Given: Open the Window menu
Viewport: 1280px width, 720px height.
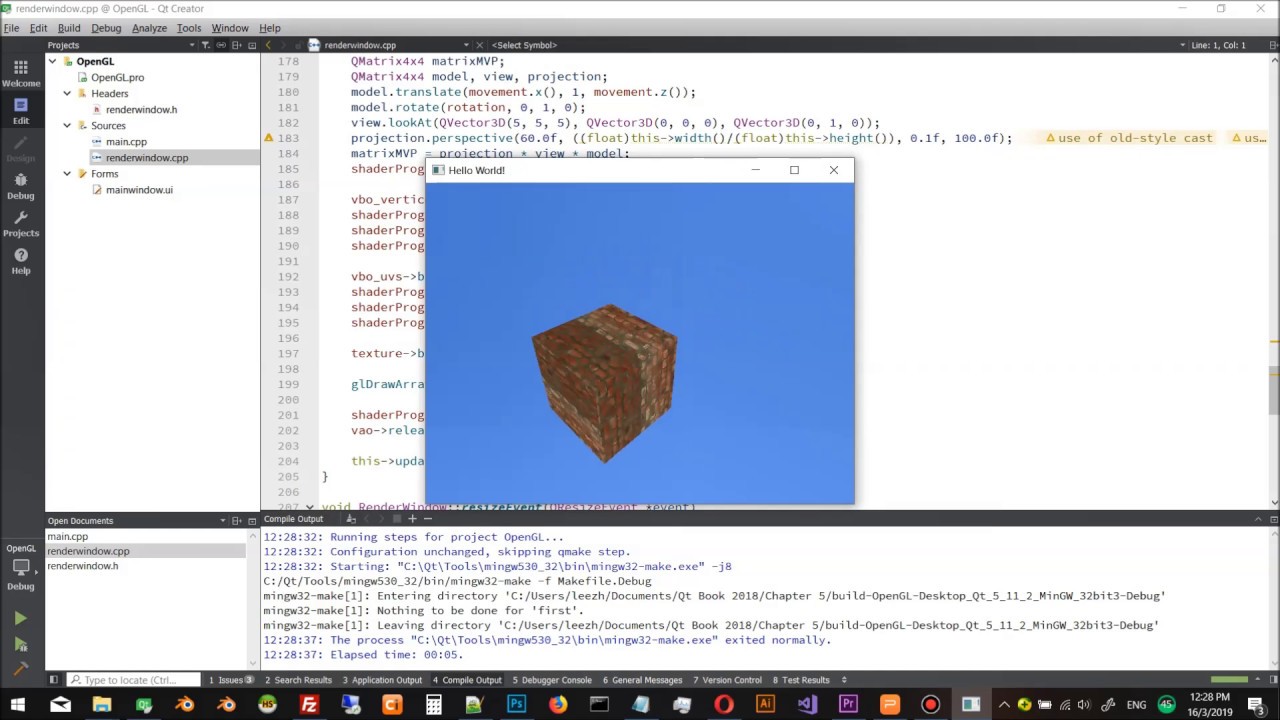Looking at the screenshot, I should click(x=230, y=28).
